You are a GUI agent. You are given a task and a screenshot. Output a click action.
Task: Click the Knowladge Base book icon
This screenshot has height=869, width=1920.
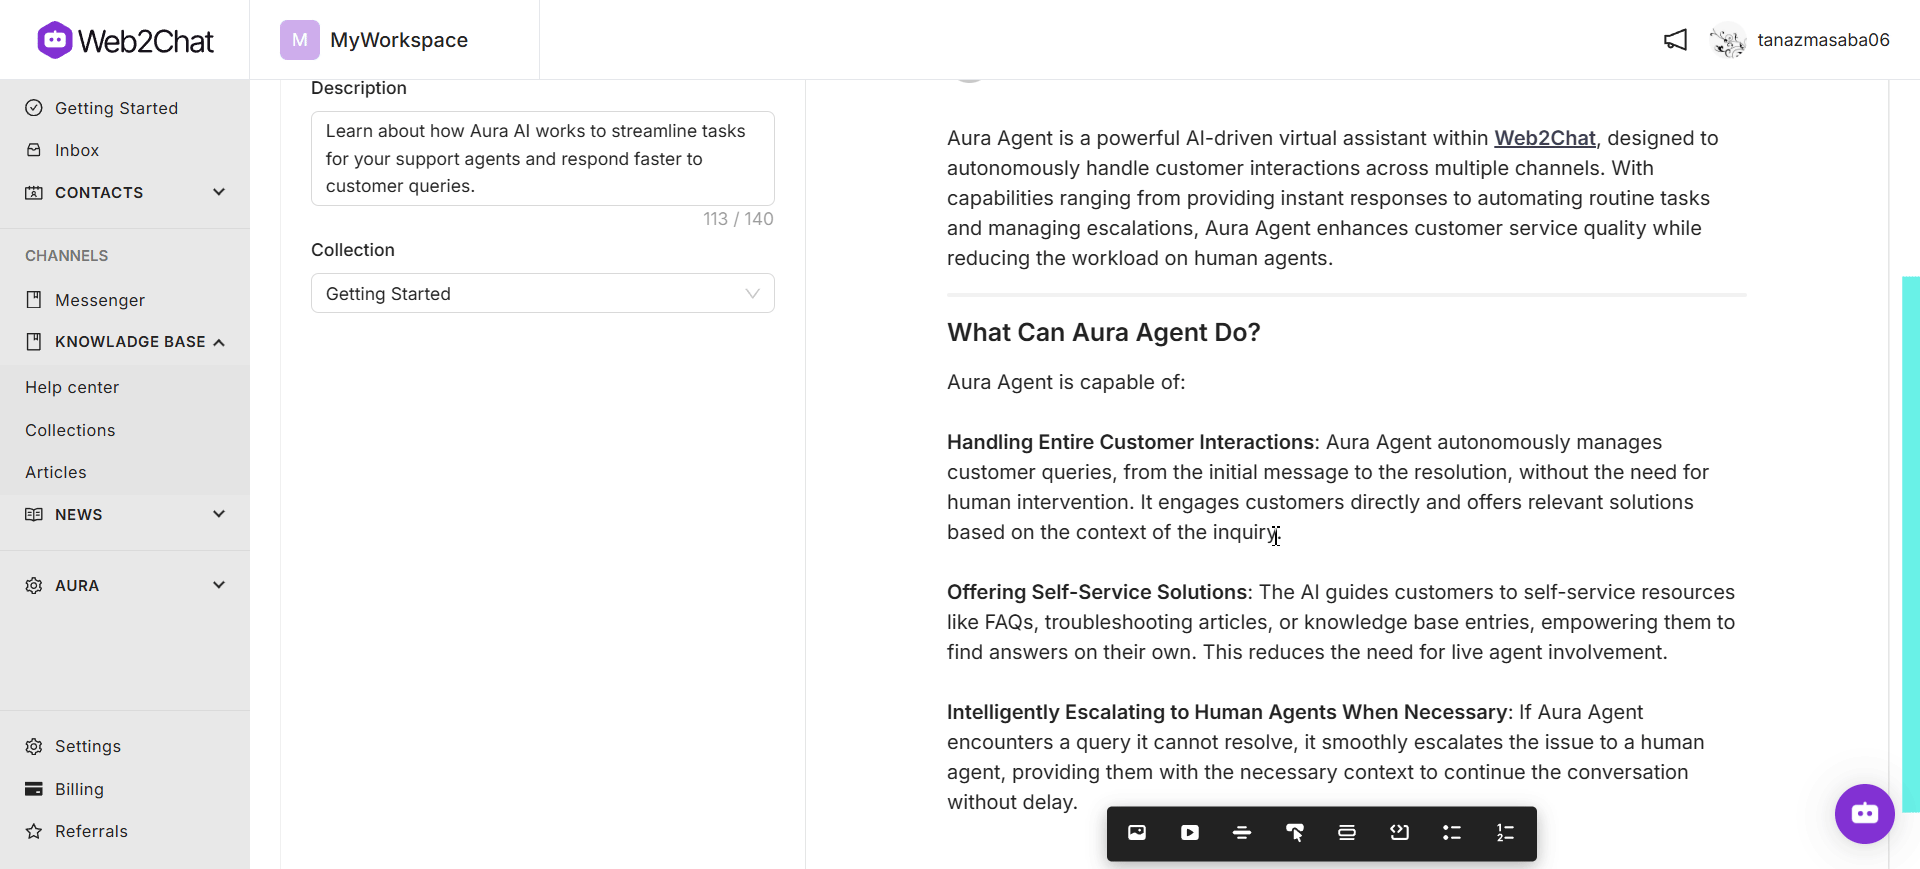[34, 342]
